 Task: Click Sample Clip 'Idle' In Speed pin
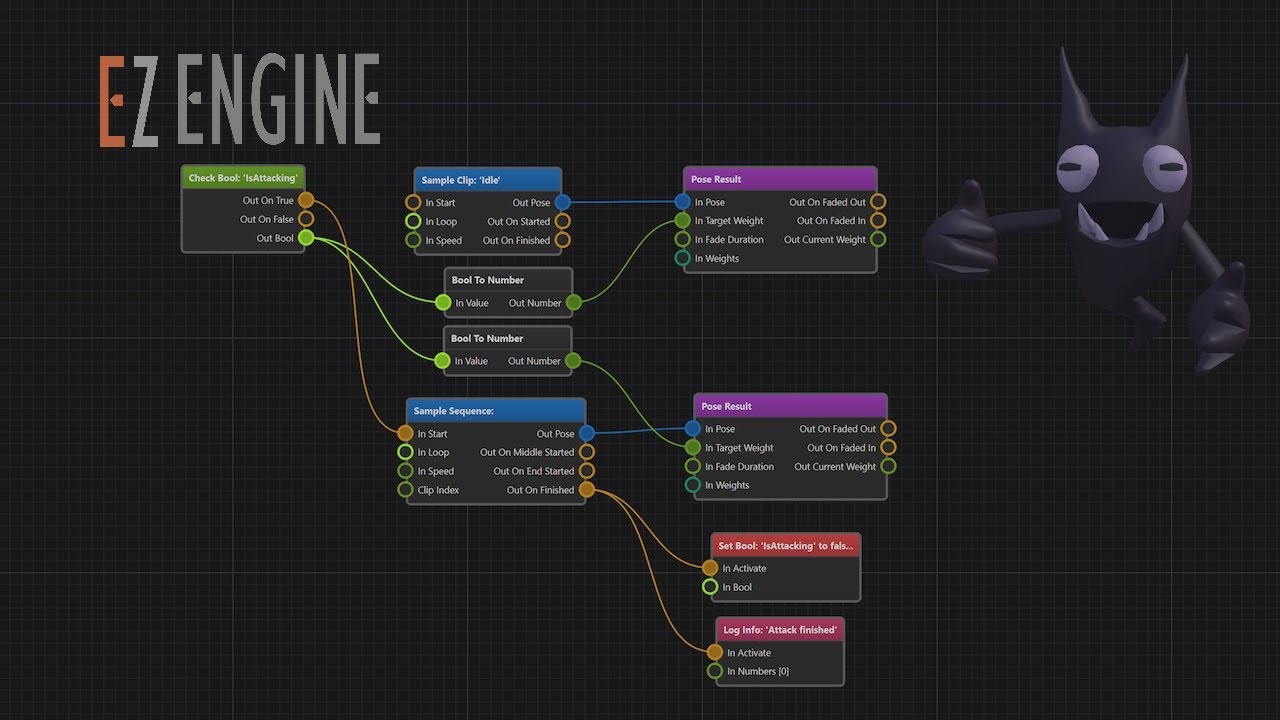click(413, 240)
